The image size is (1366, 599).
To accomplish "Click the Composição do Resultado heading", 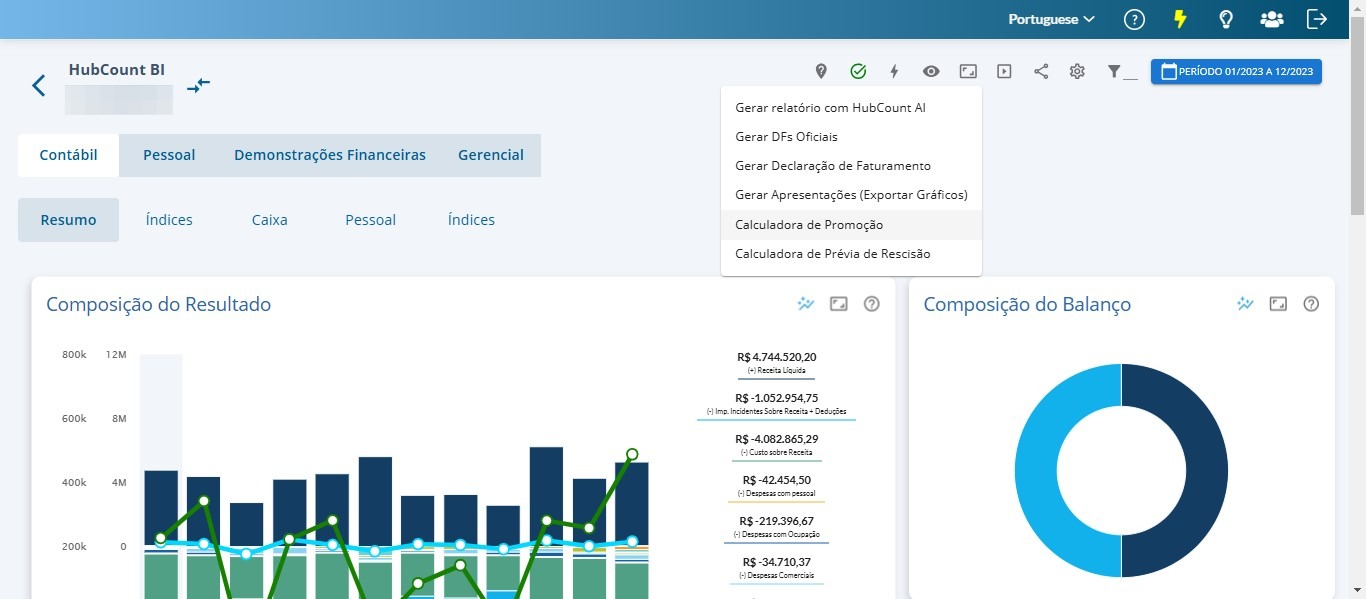I will (159, 304).
